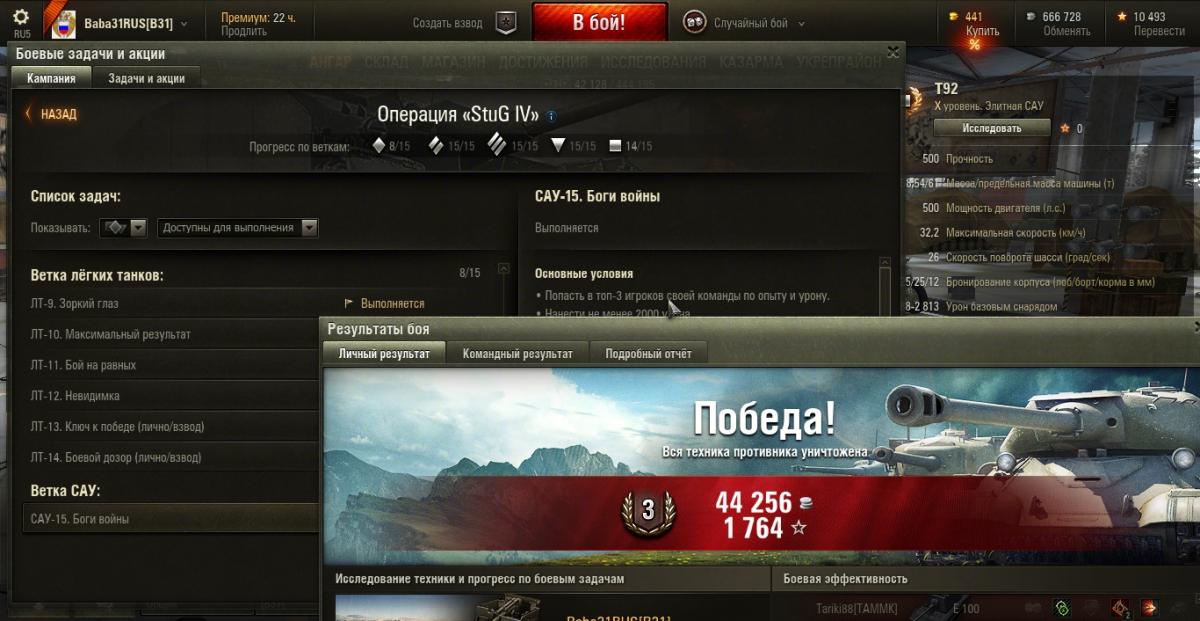This screenshot has height=621, width=1200.
Task: Switch to the 'Задачи и акции' tab
Action: [146, 78]
